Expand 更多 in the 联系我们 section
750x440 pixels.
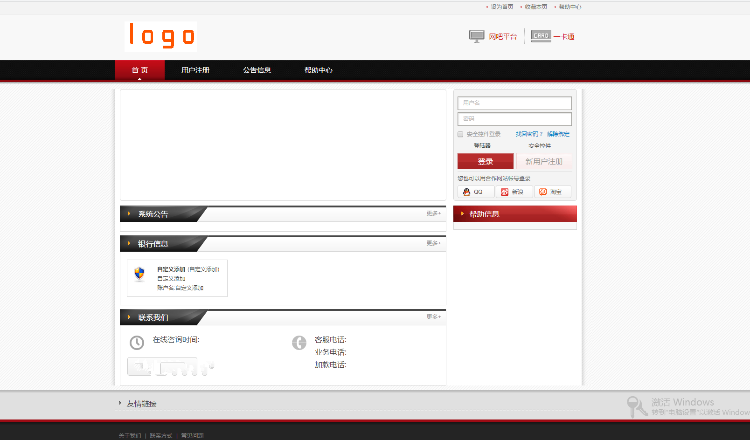click(433, 317)
